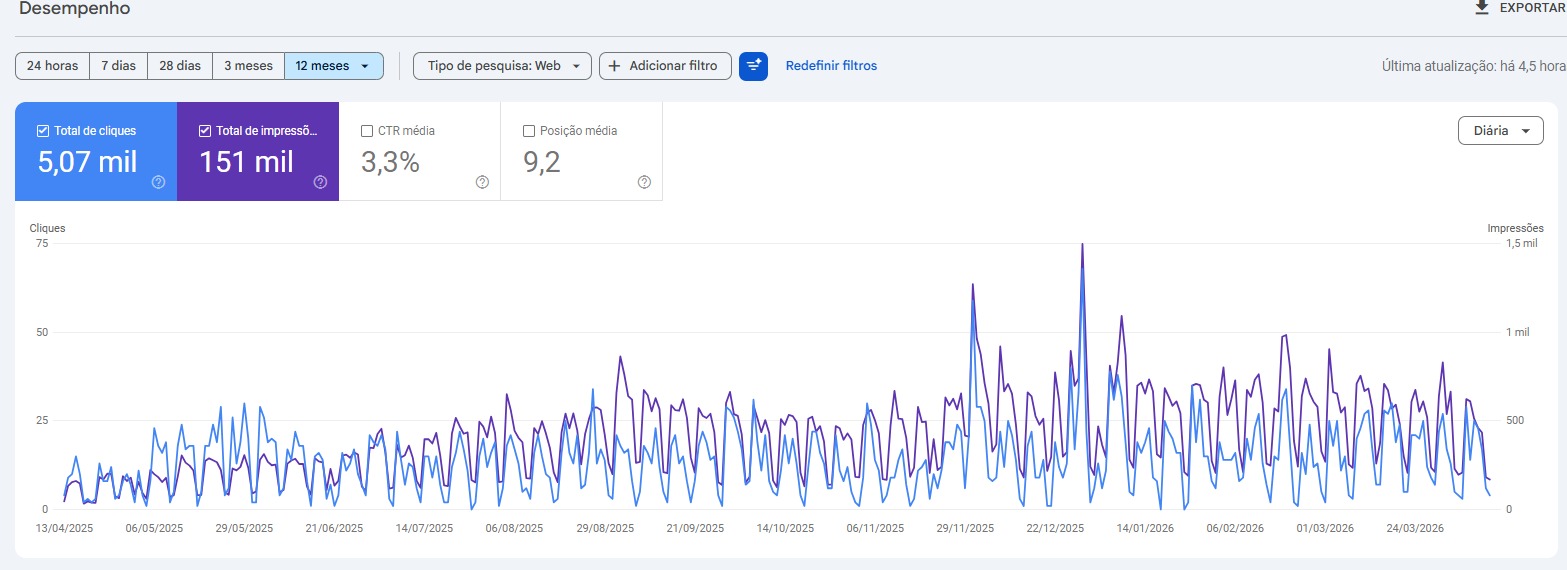
Task: Click the Redefinir filtros link
Action: click(x=831, y=66)
